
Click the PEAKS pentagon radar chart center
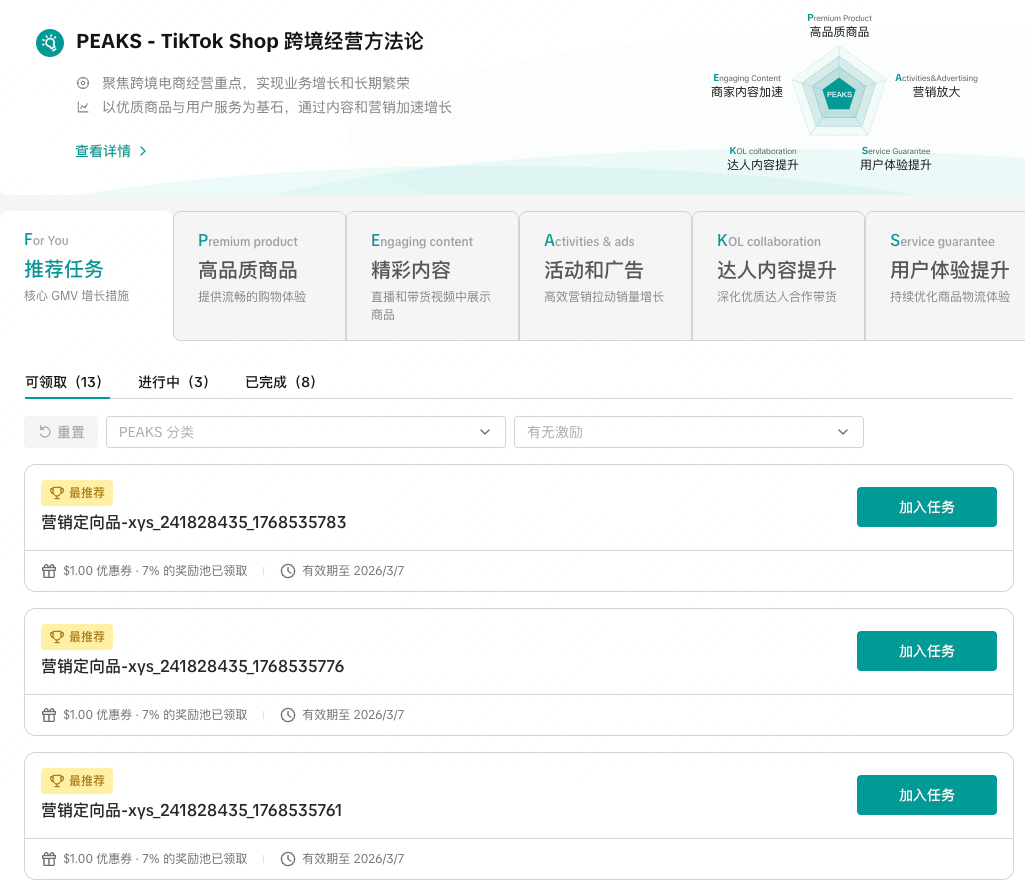(839, 94)
